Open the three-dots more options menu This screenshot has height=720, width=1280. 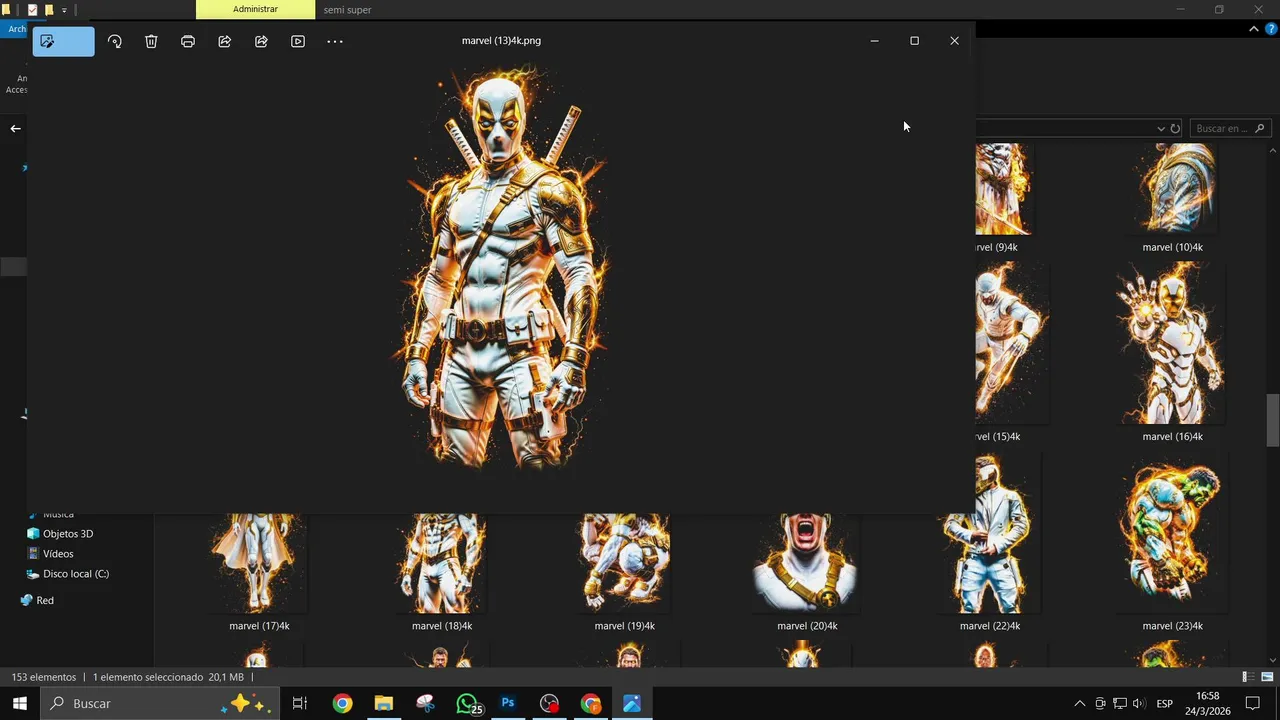(335, 41)
